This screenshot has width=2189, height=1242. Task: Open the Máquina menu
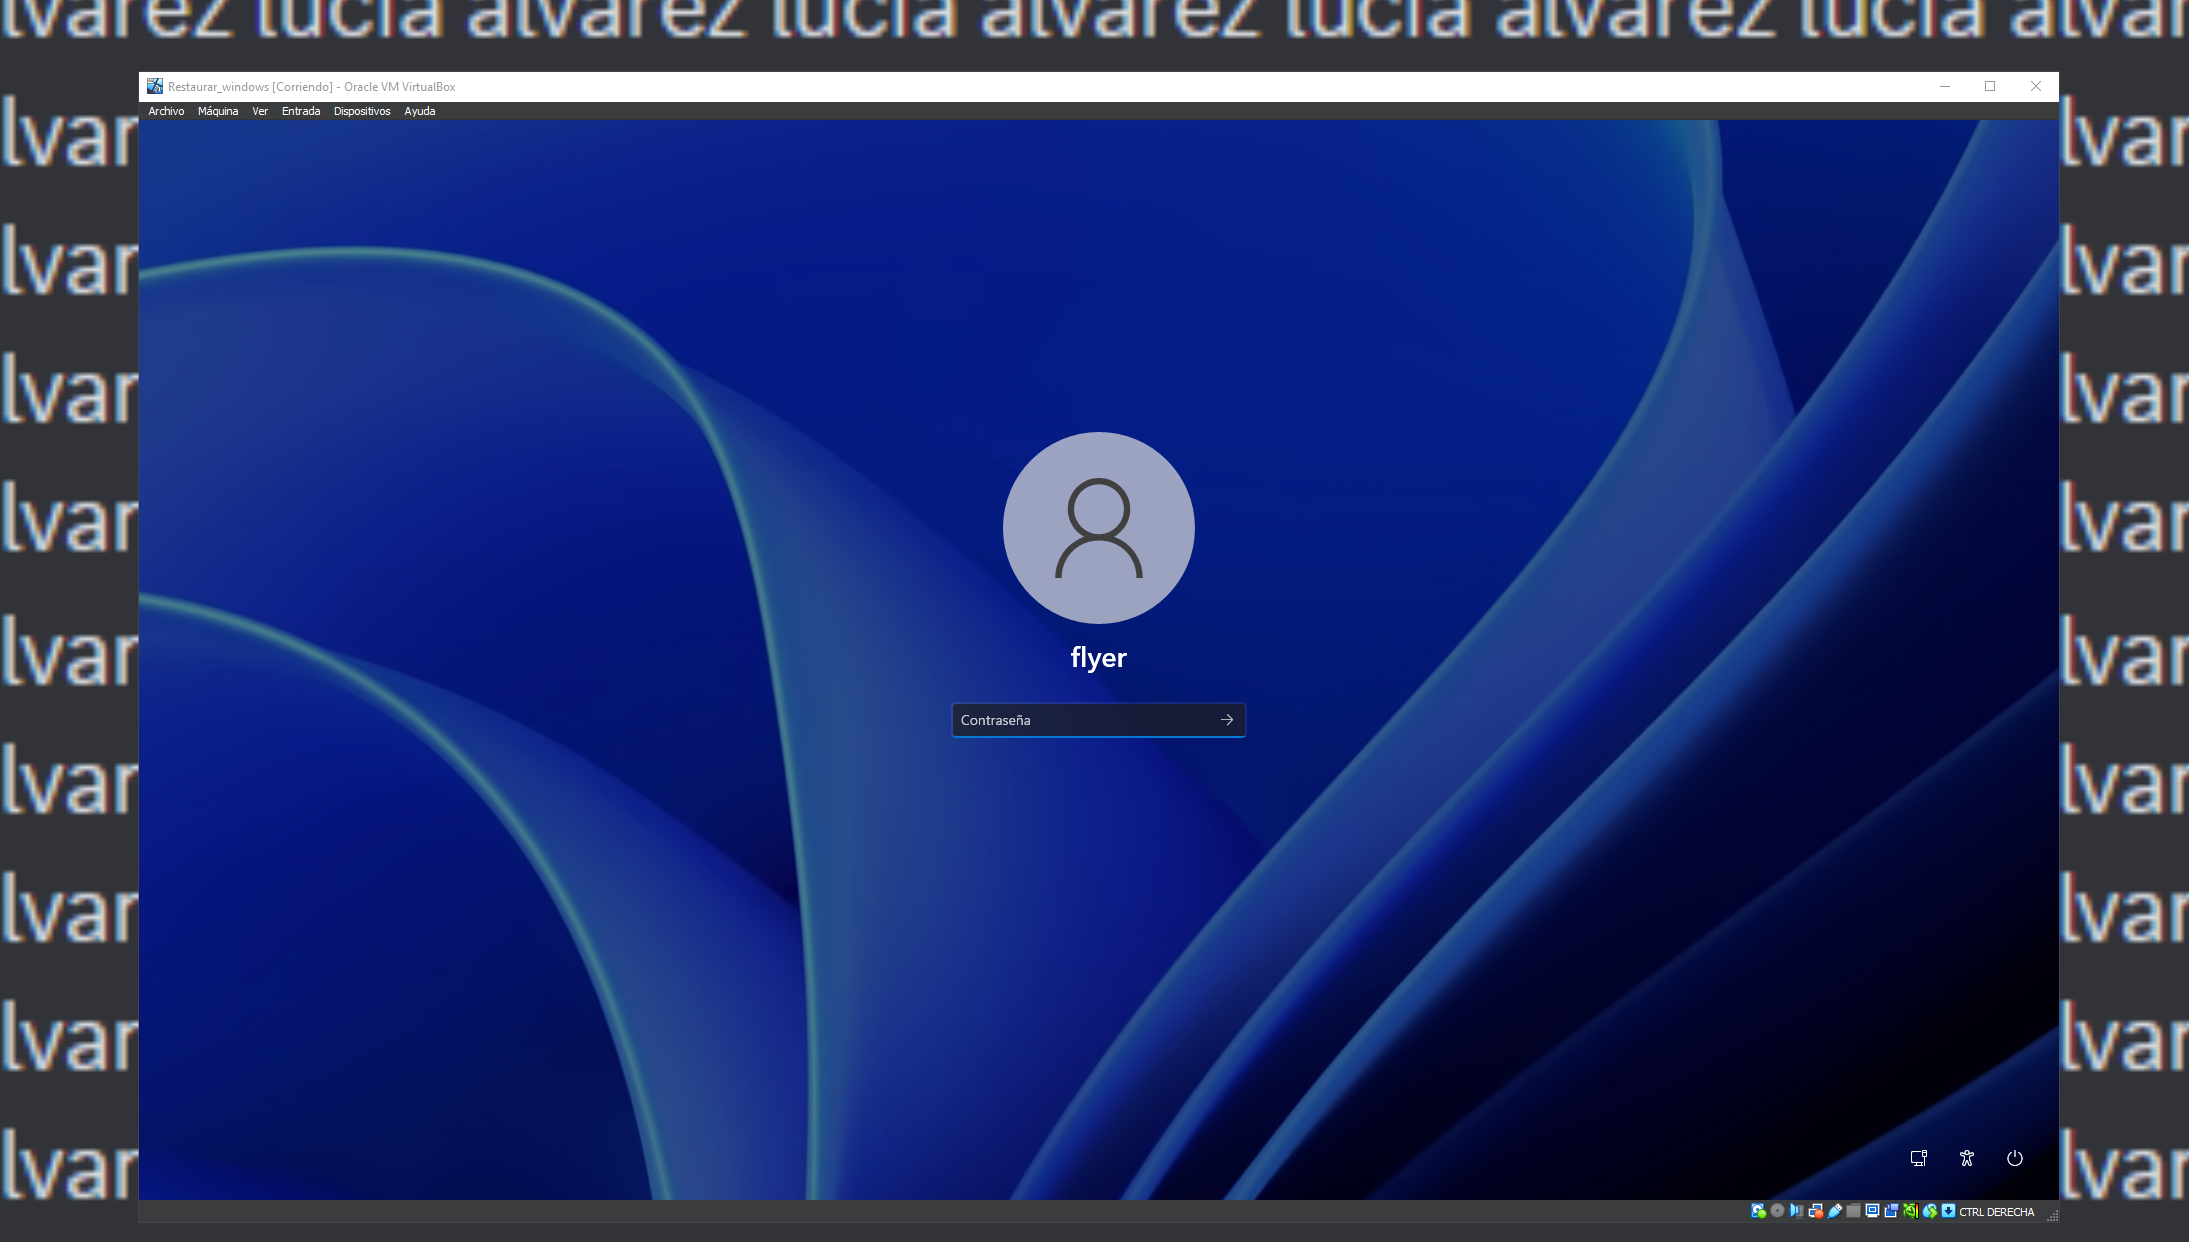point(219,111)
